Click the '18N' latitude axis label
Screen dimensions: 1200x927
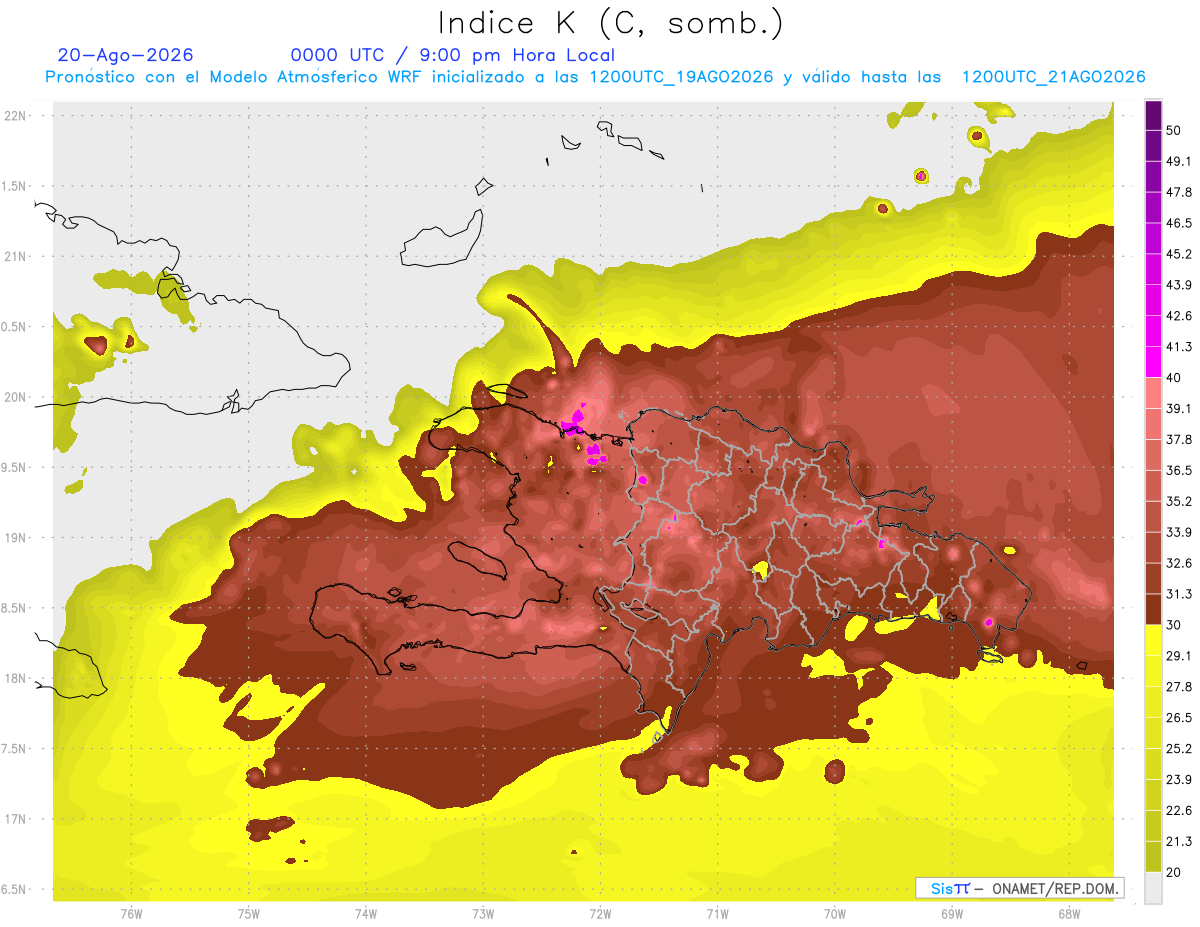15,678
